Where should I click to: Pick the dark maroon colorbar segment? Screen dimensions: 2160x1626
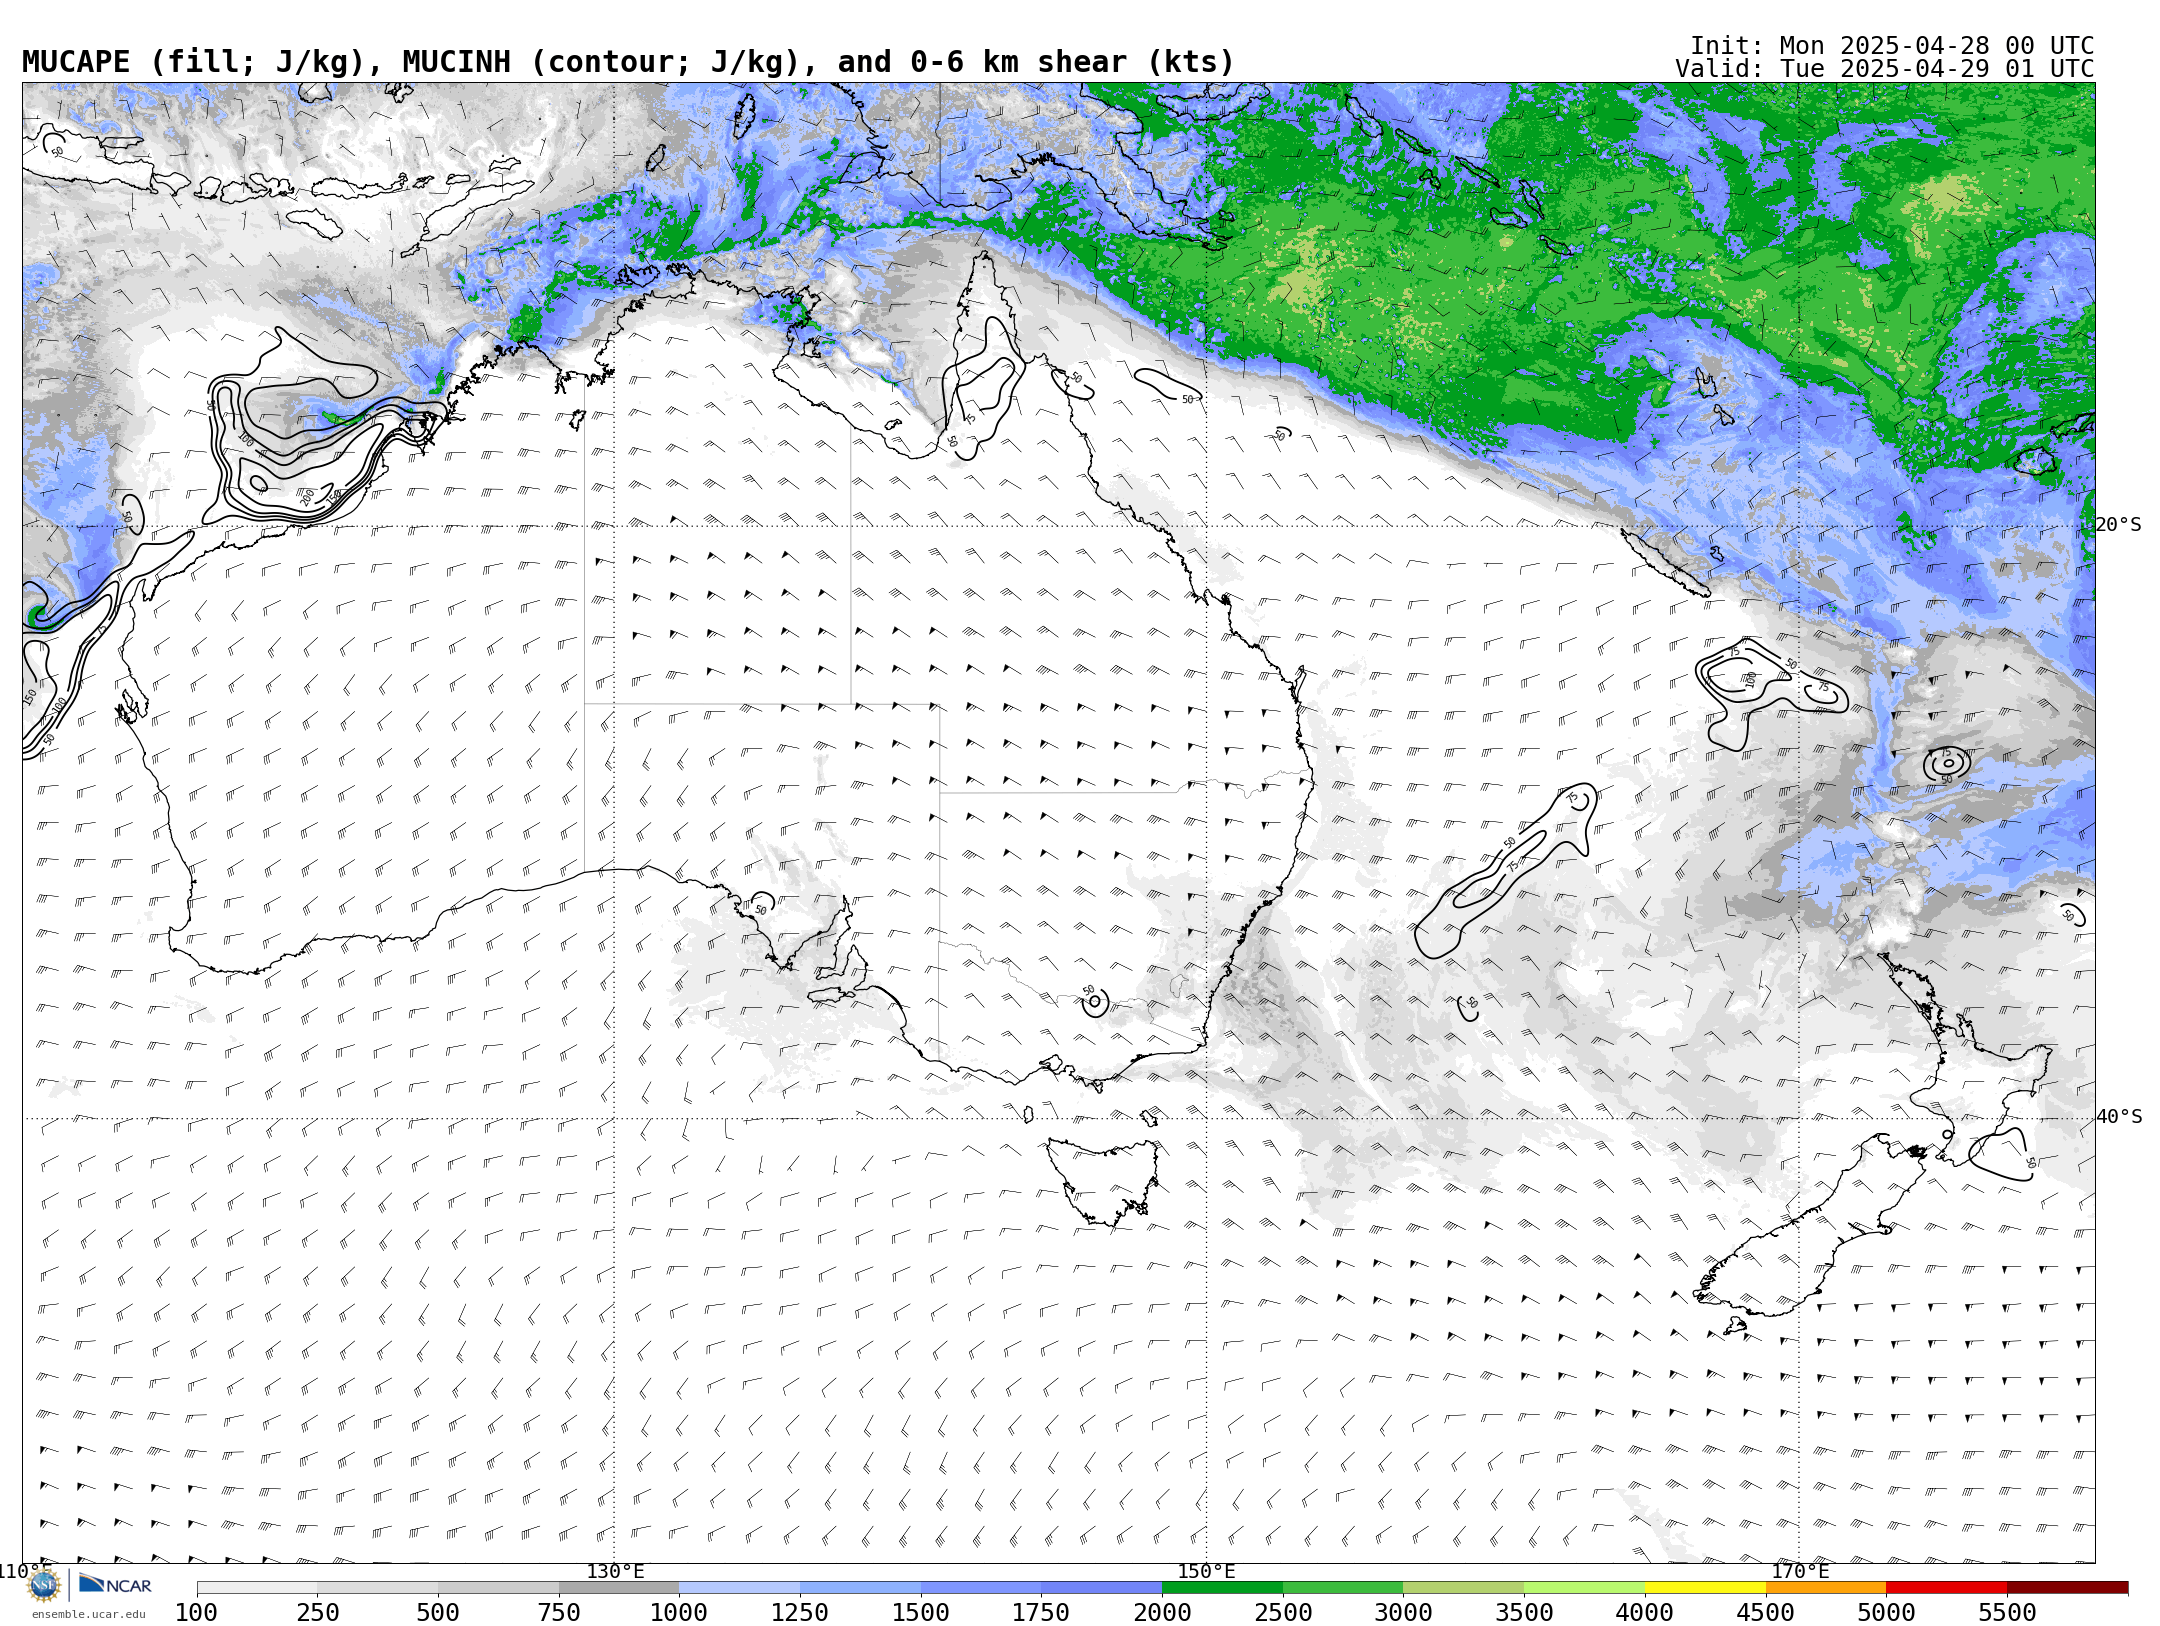click(2067, 1588)
